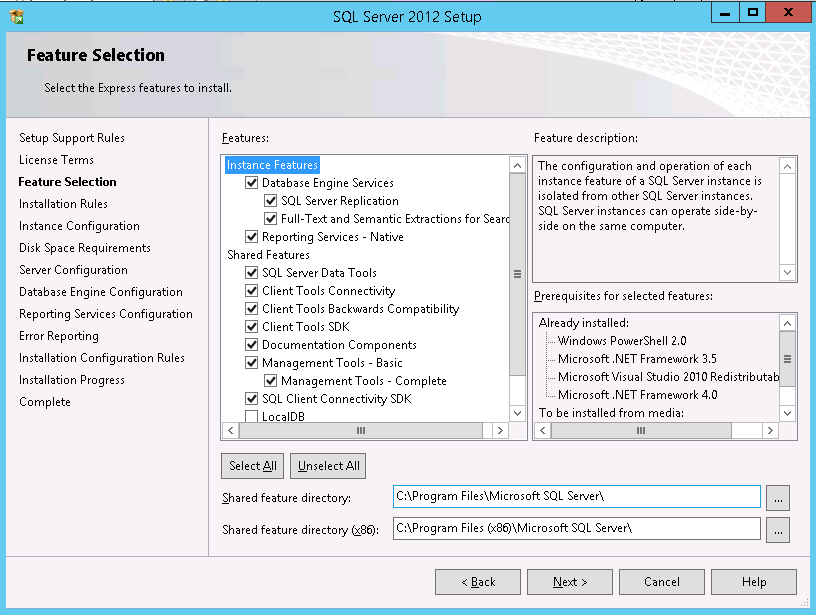Viewport: 816px width, 615px height.
Task: Toggle the Database Engine Services checkbox
Action: [251, 183]
